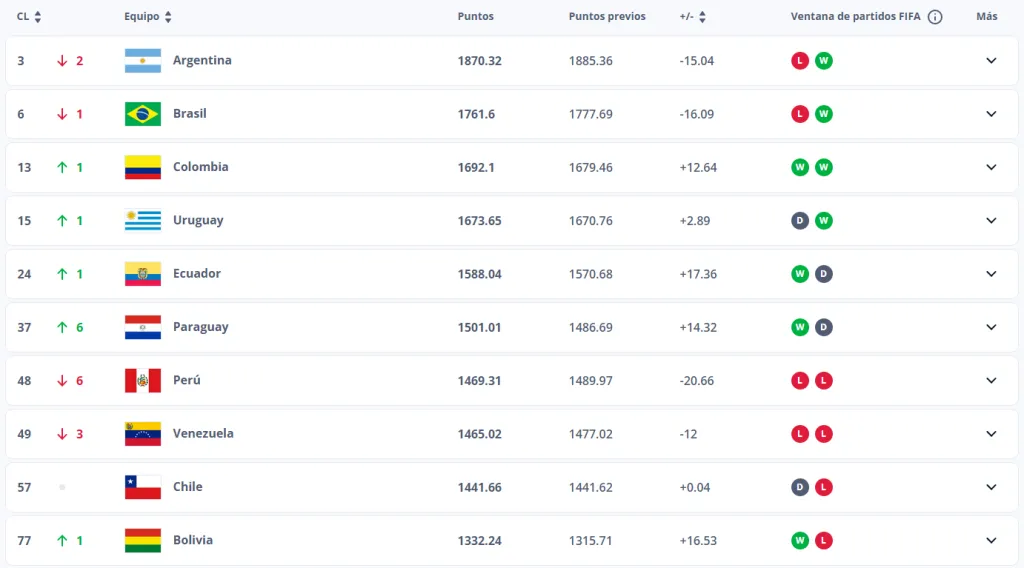Open the Perú team link
Viewport: 1024px width, 568px height.
pyautogui.click(x=186, y=380)
